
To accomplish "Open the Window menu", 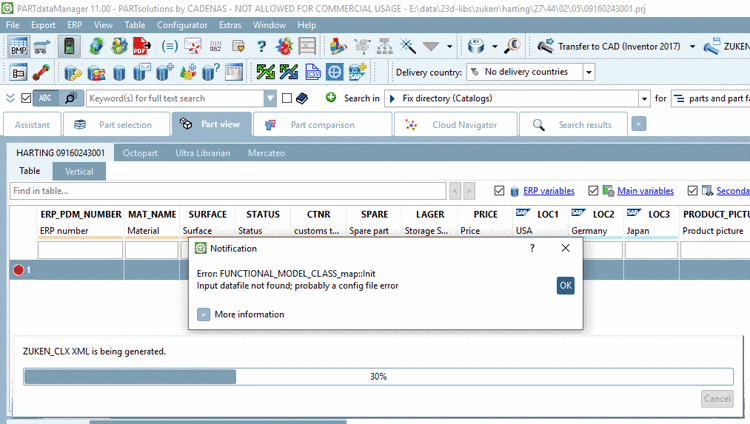I will (269, 25).
